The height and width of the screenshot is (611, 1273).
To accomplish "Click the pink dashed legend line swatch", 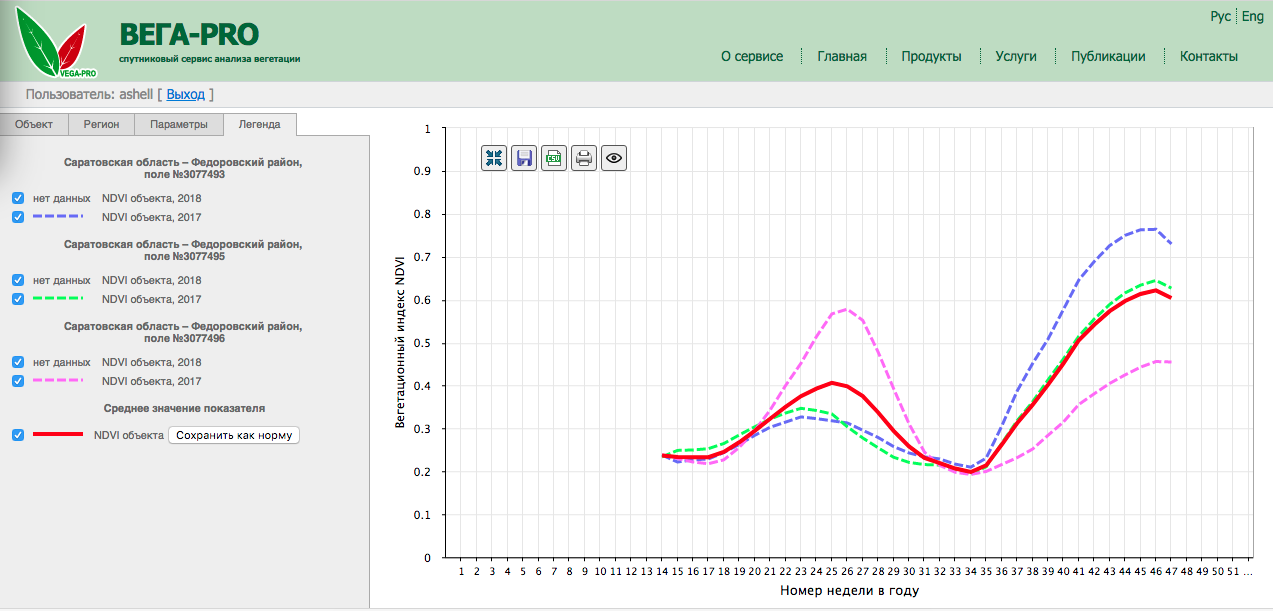I will [x=60, y=381].
